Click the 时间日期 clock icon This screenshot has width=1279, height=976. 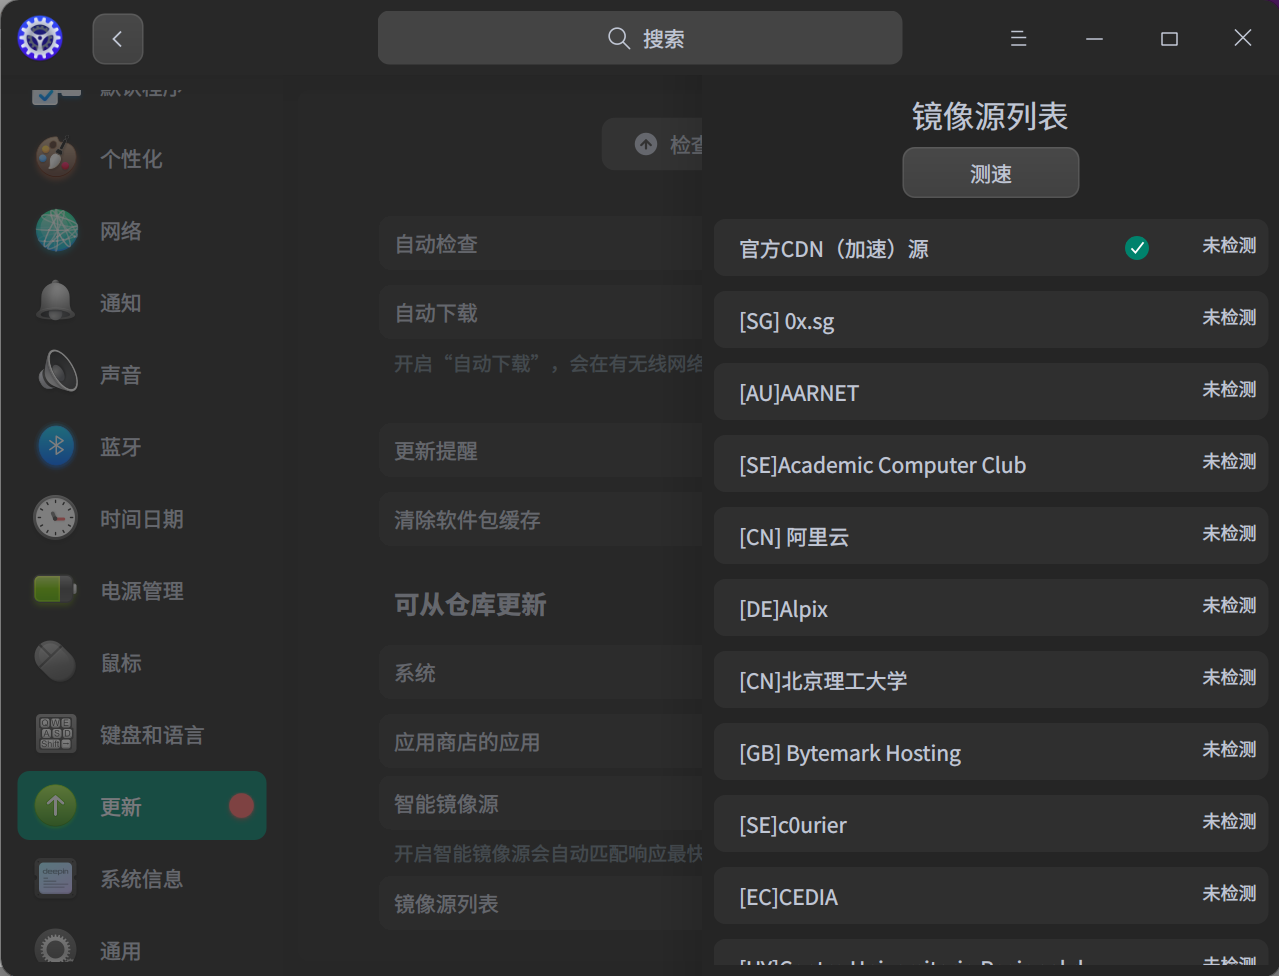56,518
